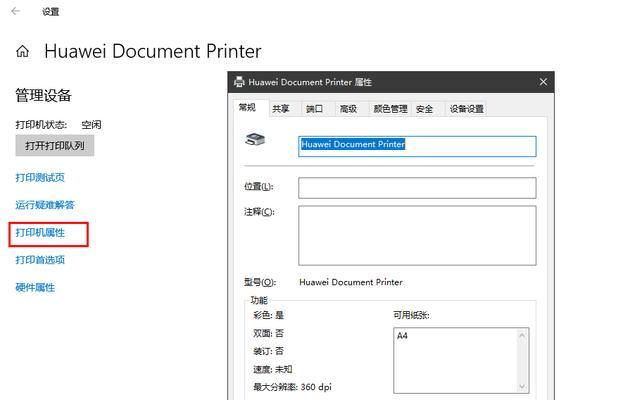Viewport: 642px width, 400px height.
Task: Click the printer icon in the properties title bar
Action: pyautogui.click(x=239, y=82)
